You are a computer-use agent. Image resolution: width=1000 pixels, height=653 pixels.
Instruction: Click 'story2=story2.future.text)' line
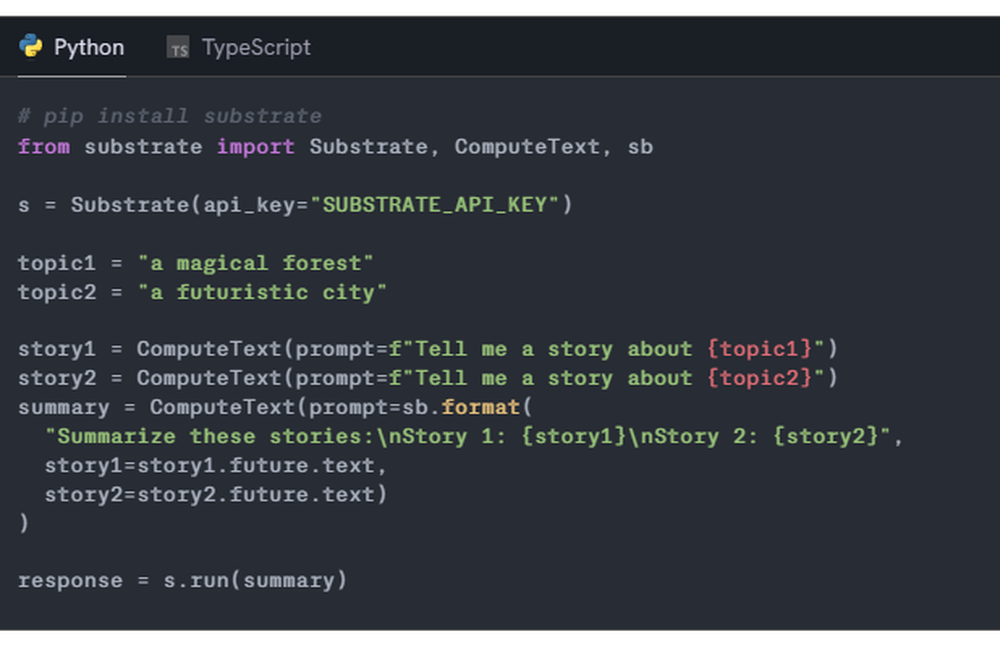216,494
